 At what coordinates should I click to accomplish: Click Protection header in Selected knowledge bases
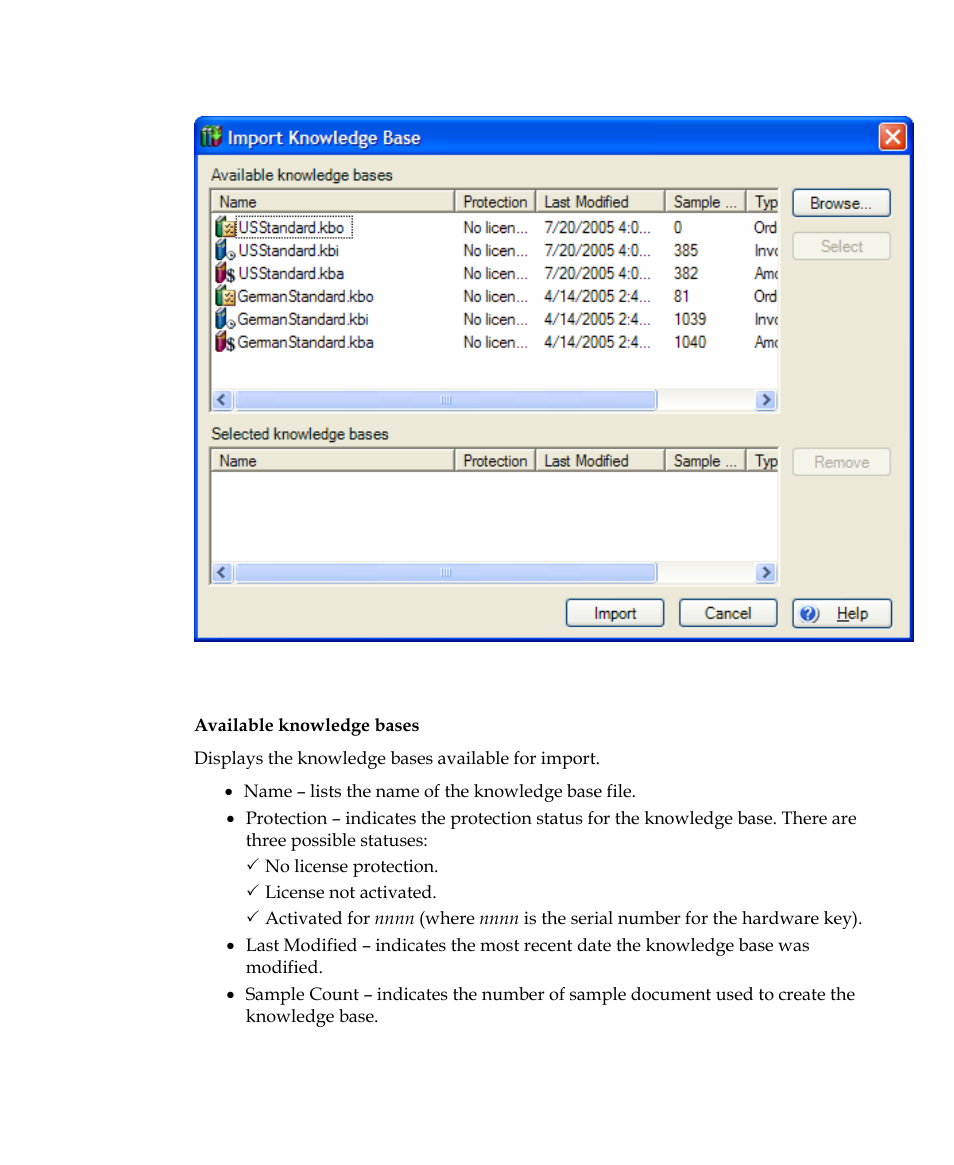[x=495, y=461]
